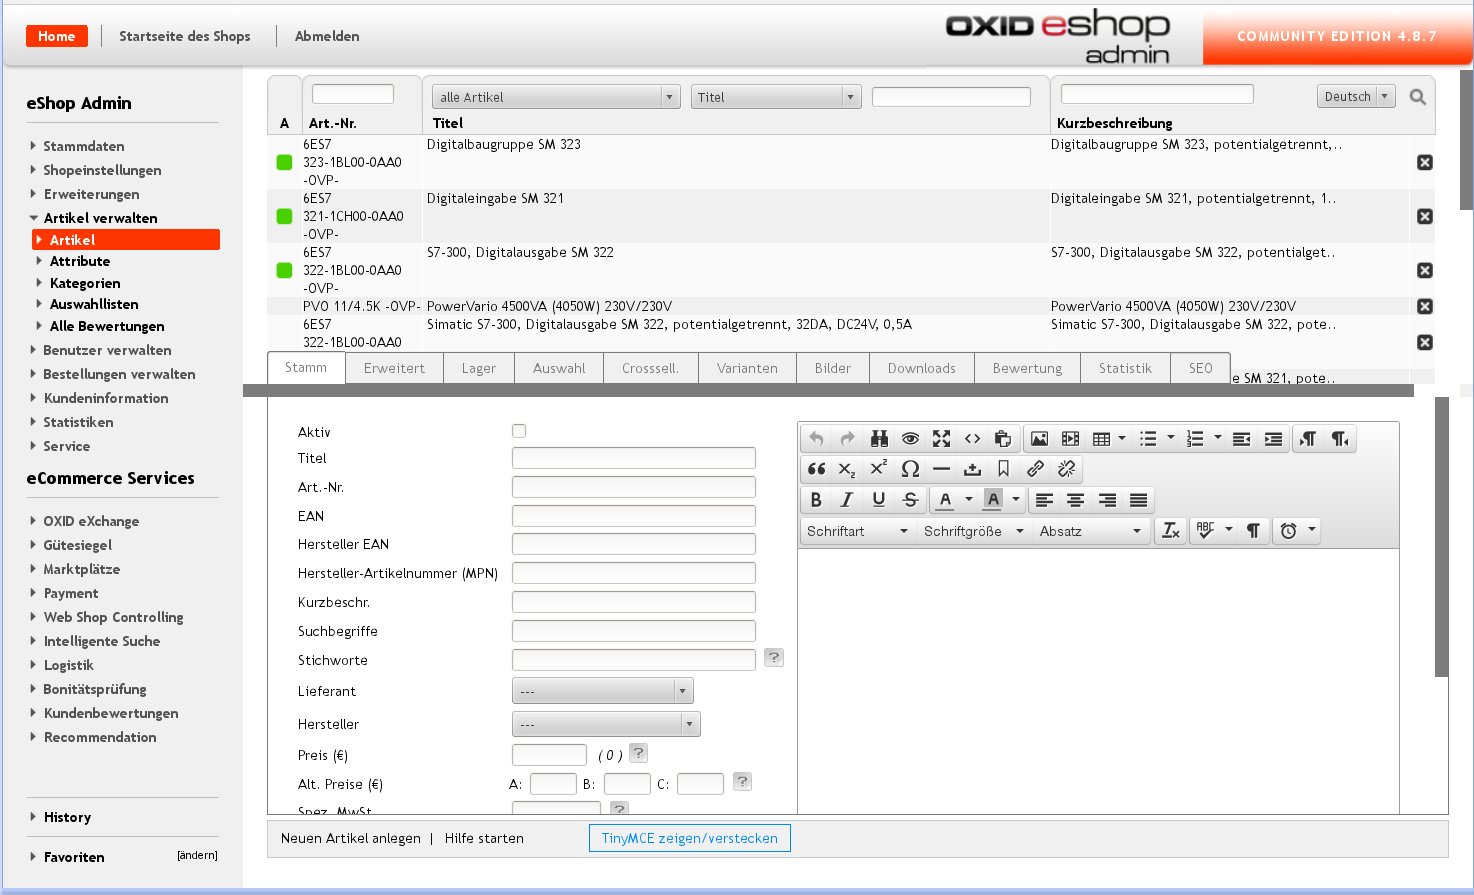Toggle the Aktiv checkbox
This screenshot has height=895, width=1474.
click(x=519, y=431)
